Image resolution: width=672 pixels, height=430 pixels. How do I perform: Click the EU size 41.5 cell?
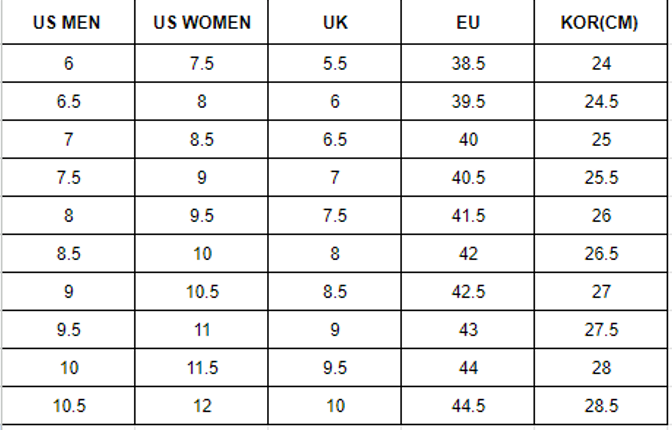tap(469, 216)
